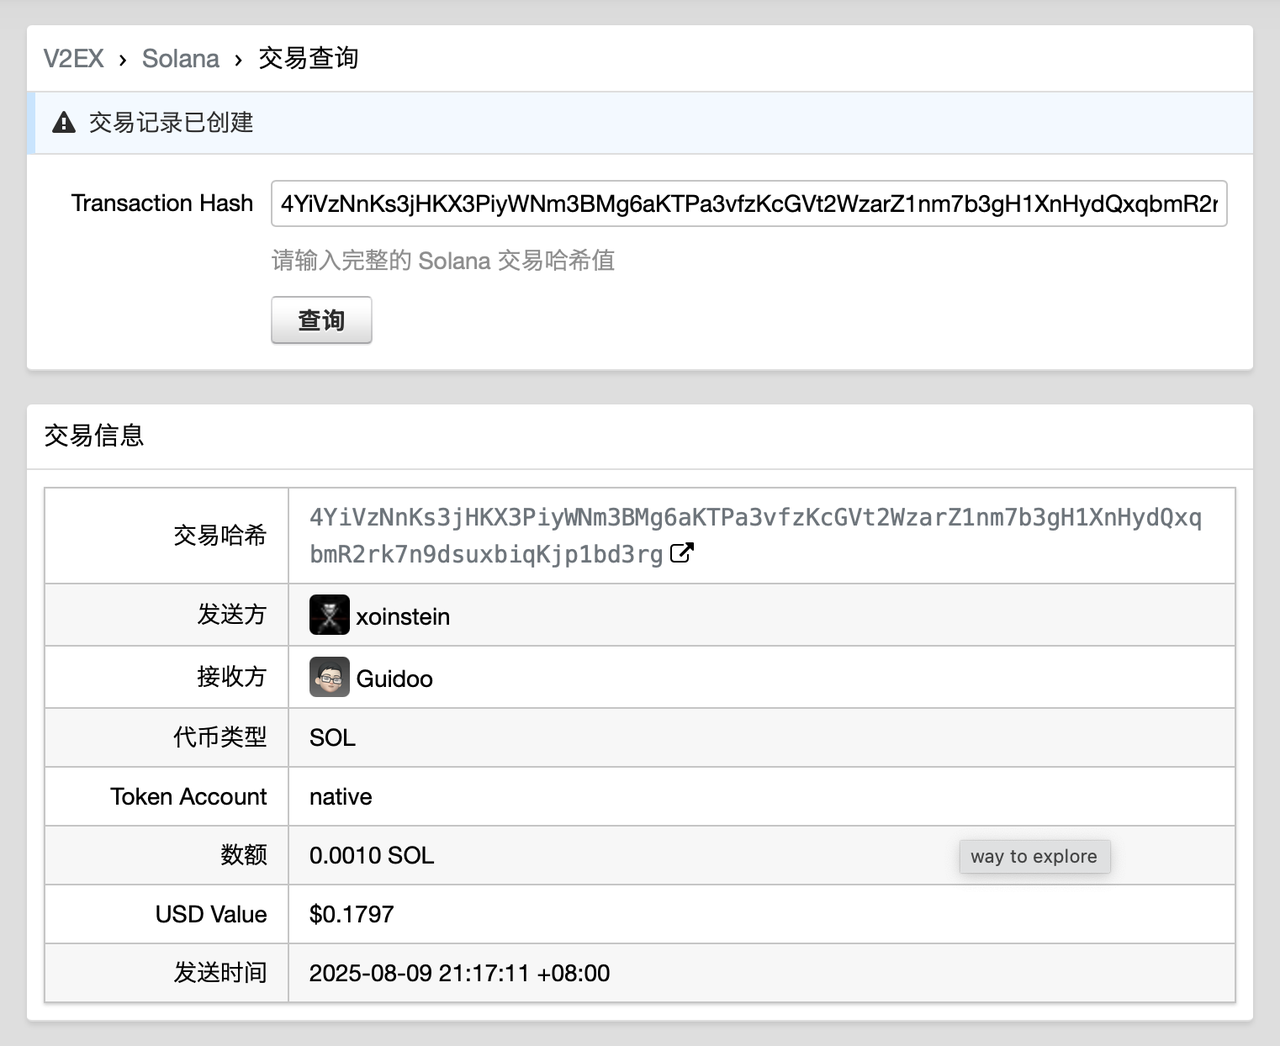The image size is (1280, 1046).
Task: Click xoinstein's avatar image
Action: pos(329,615)
